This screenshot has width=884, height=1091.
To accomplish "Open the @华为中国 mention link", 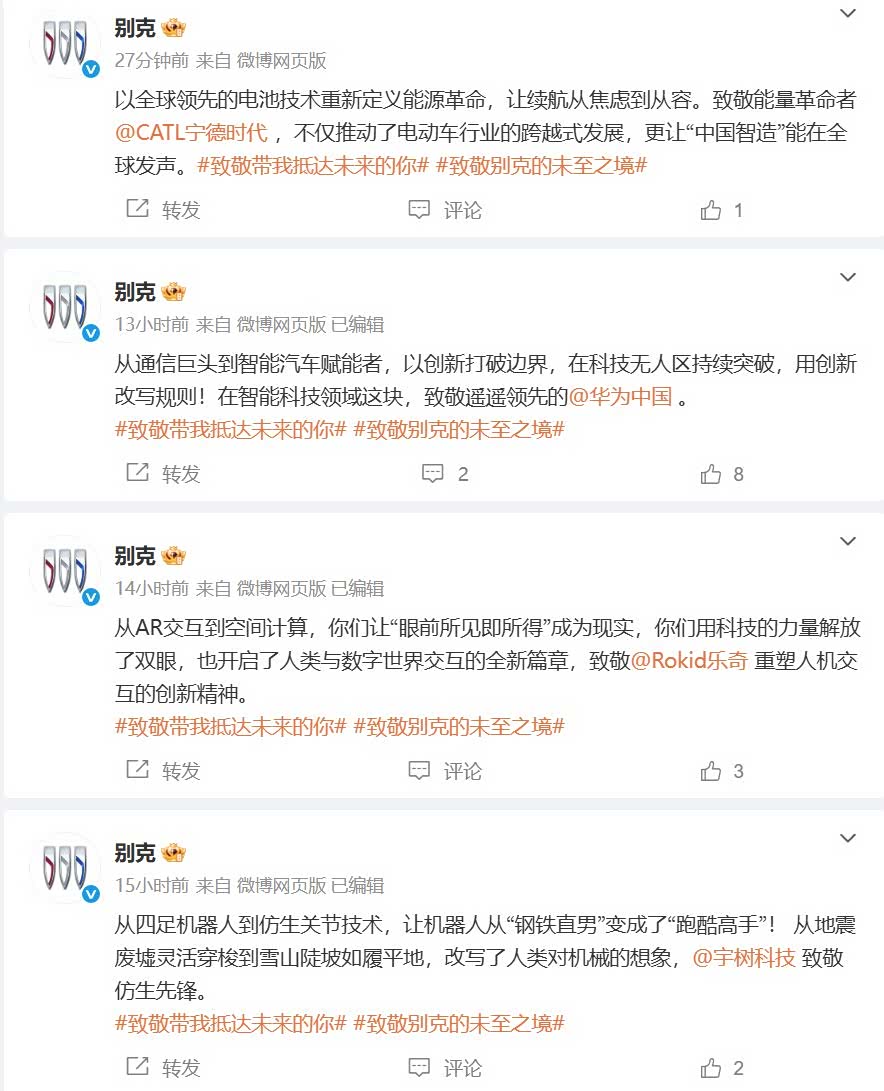I will click(621, 397).
